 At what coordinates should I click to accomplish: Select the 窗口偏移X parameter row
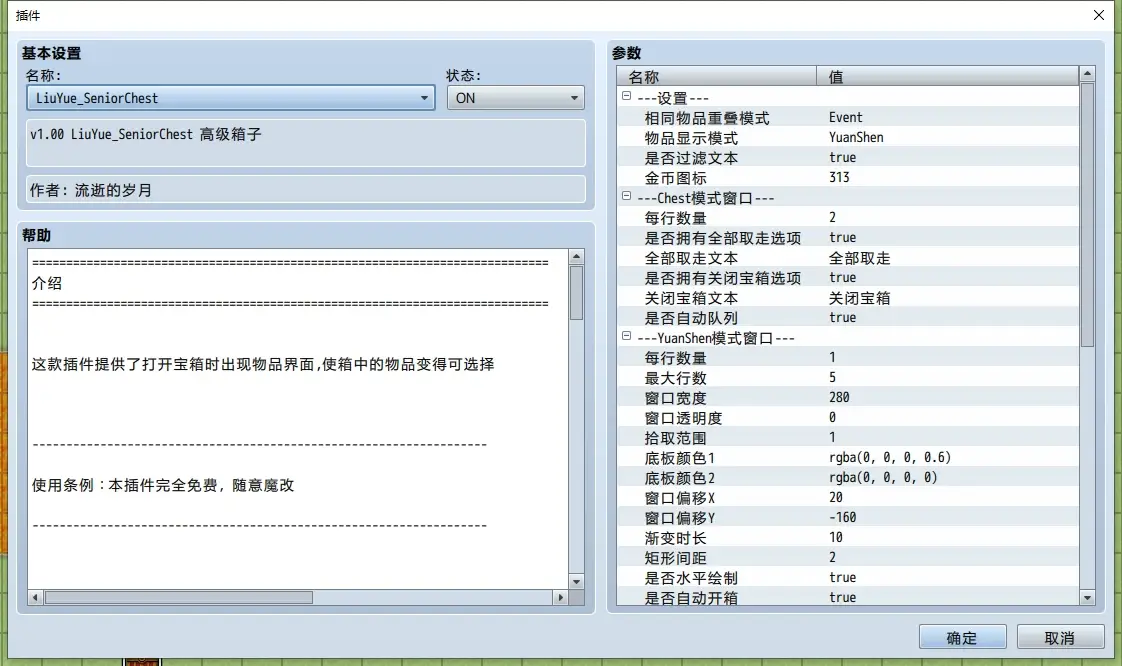pyautogui.click(x=848, y=497)
